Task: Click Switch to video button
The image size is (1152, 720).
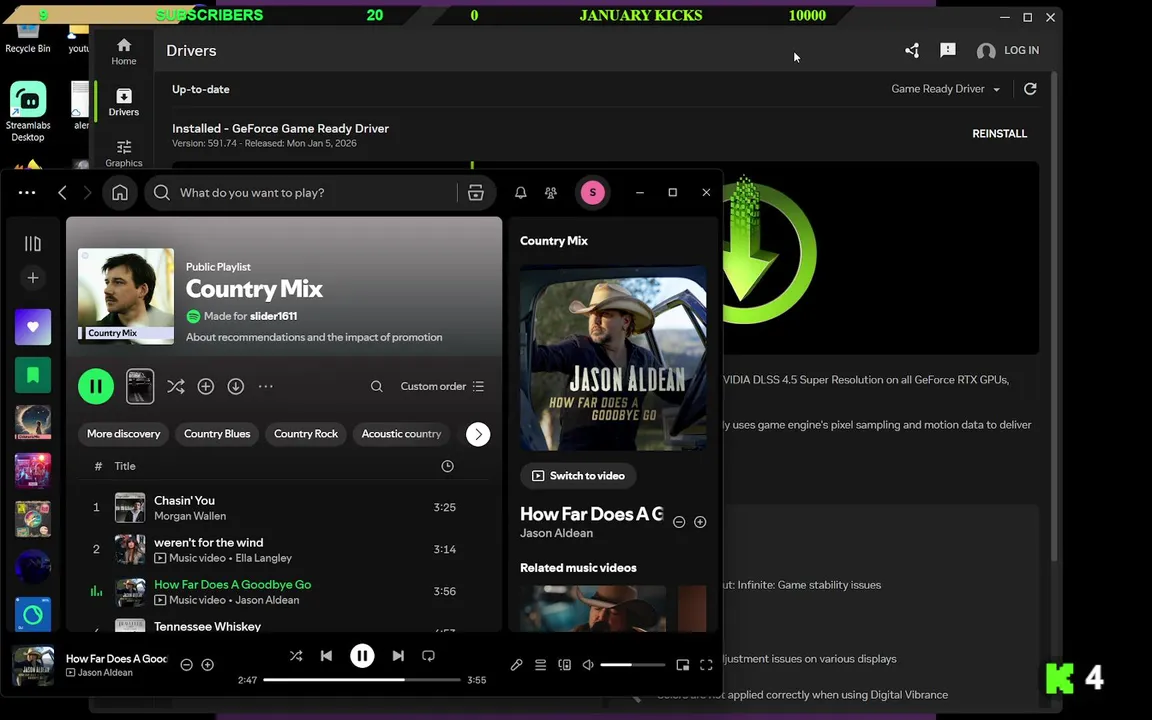Action: click(578, 476)
